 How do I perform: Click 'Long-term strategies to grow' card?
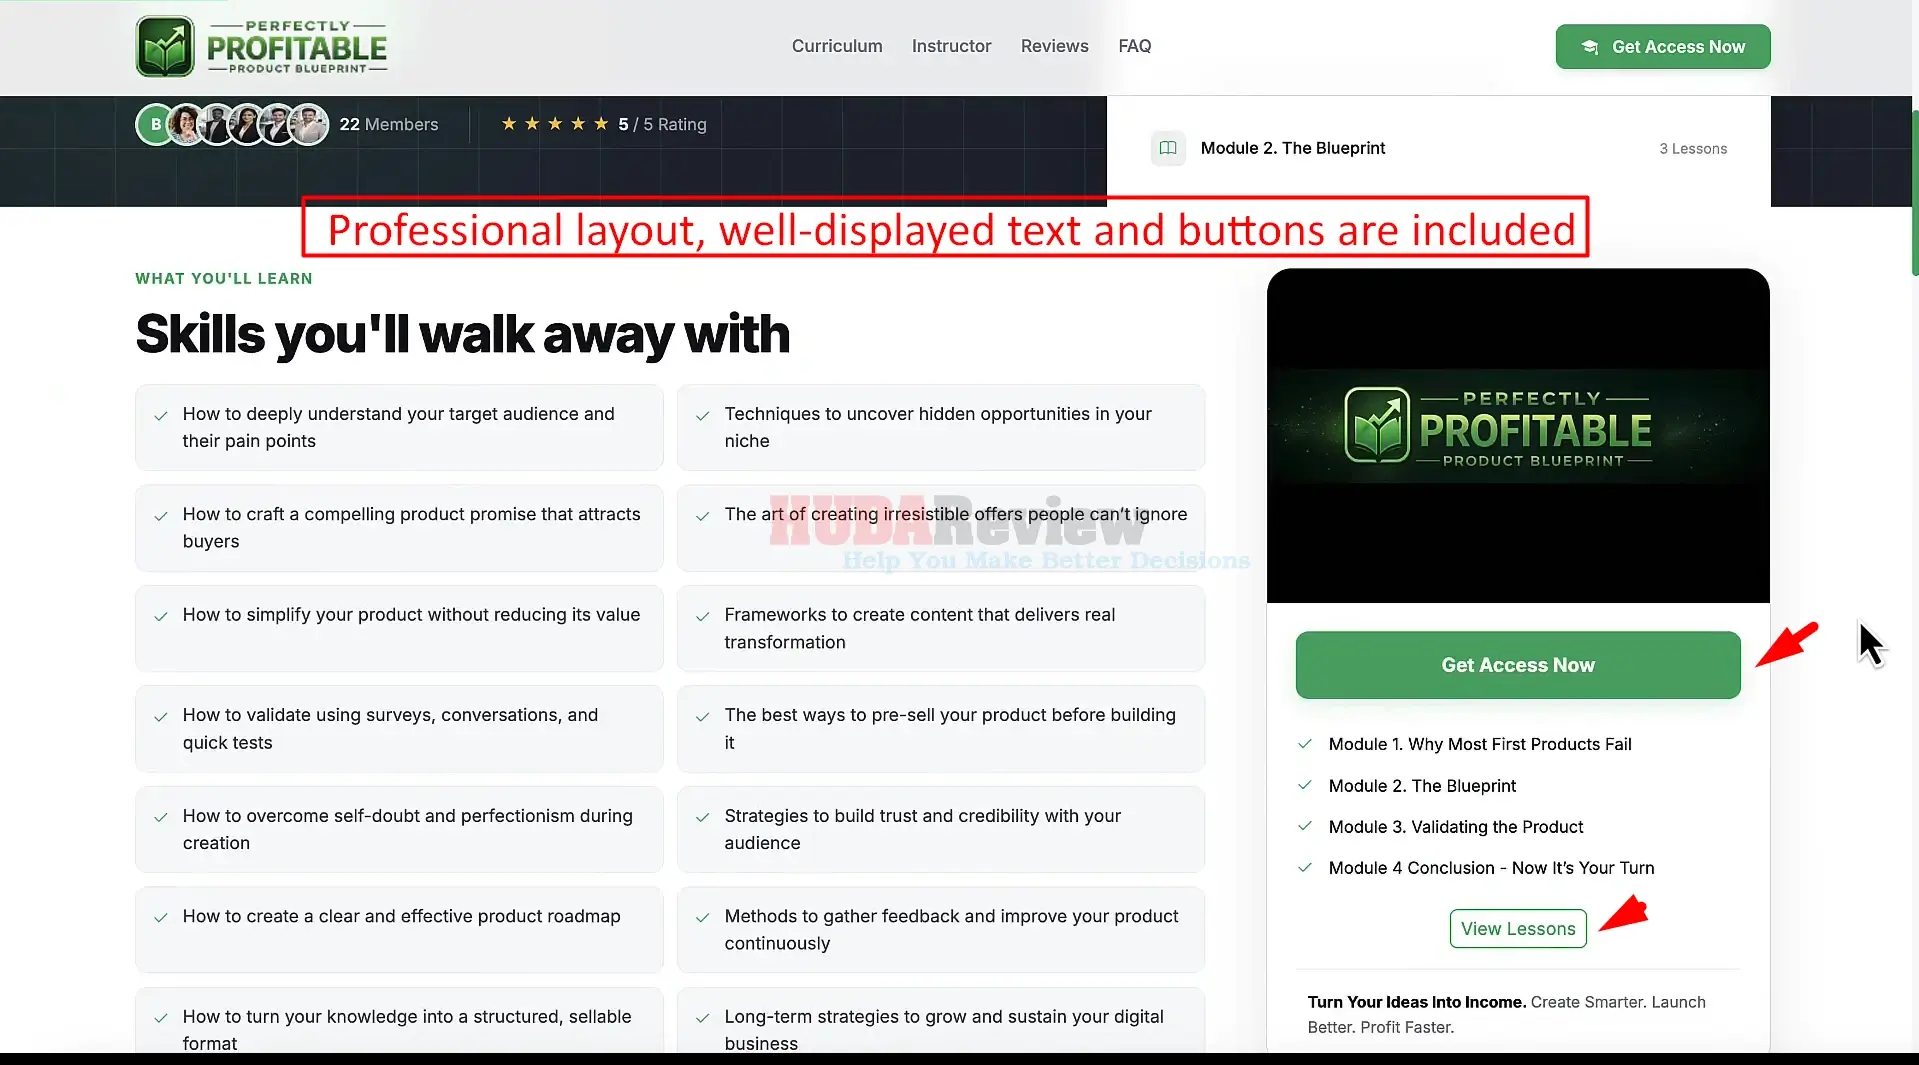[x=940, y=1020]
